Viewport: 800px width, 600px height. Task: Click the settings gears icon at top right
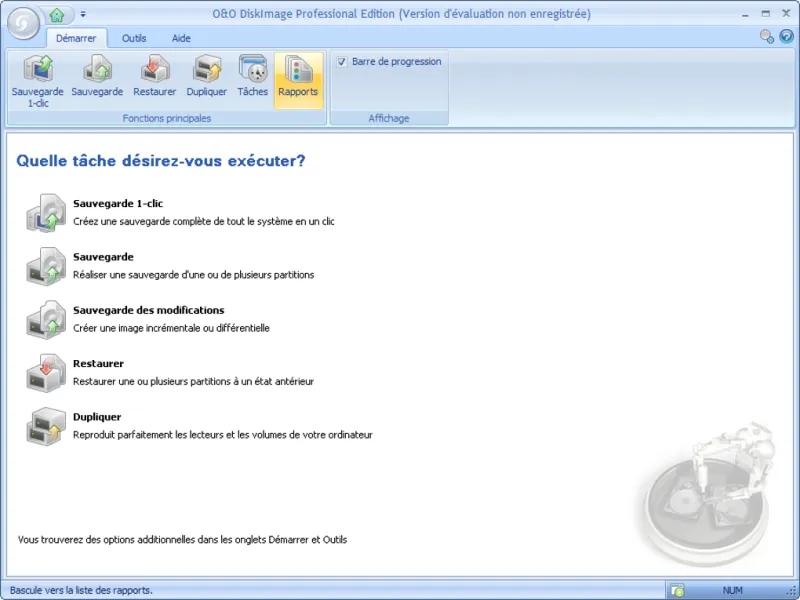(x=766, y=37)
